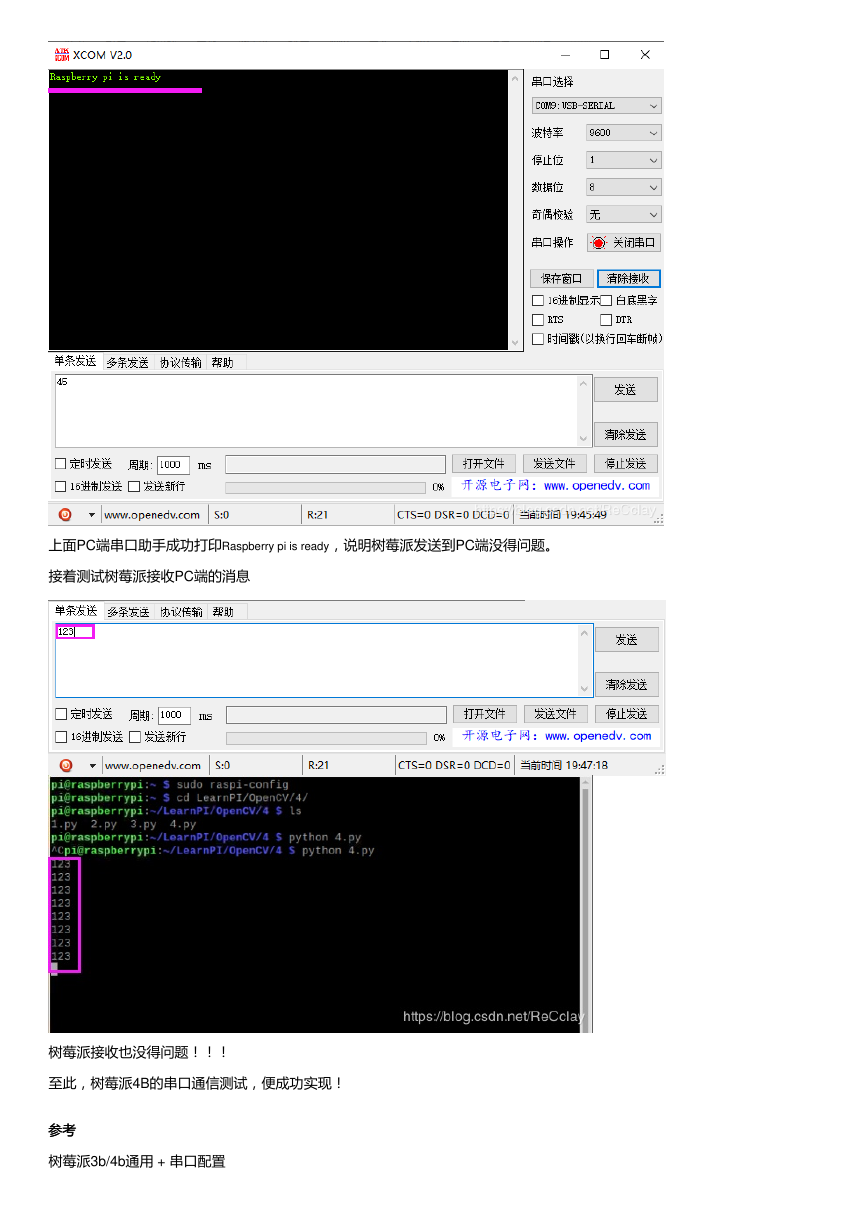
Task: Toggle the 16进制显示 hex display checkbox
Action: (538, 300)
